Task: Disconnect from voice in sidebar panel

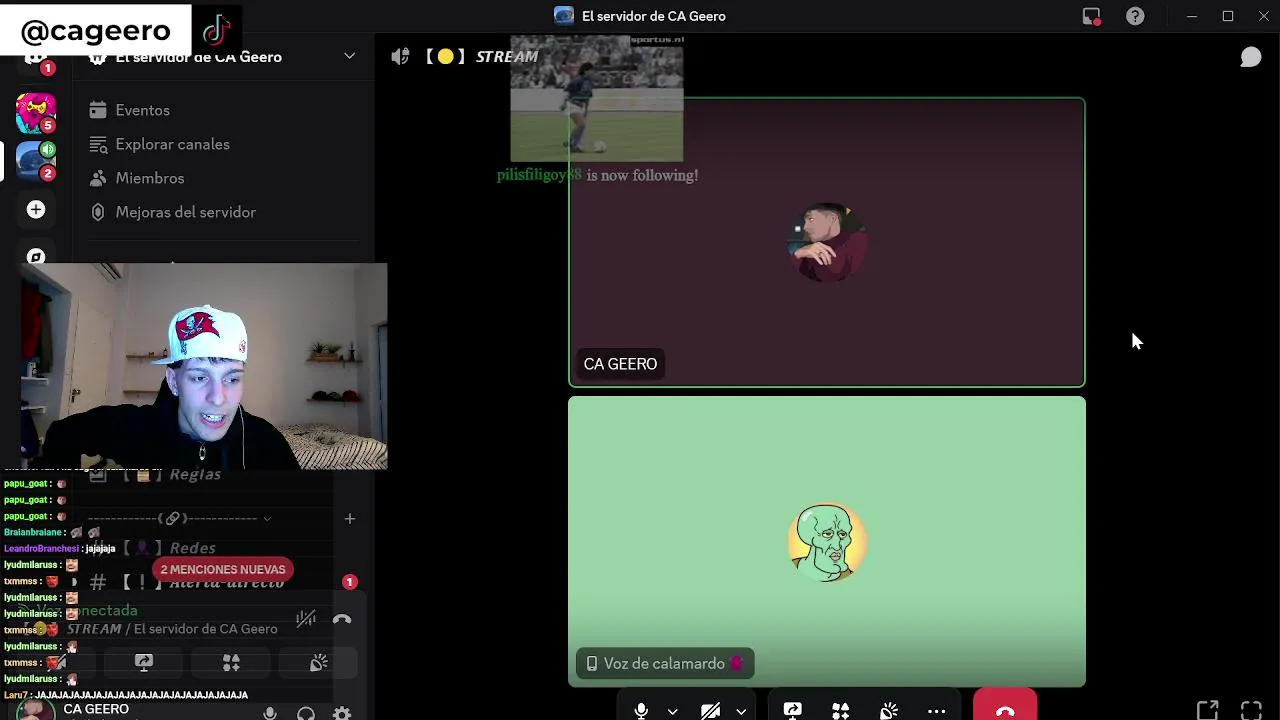Action: pos(342,619)
